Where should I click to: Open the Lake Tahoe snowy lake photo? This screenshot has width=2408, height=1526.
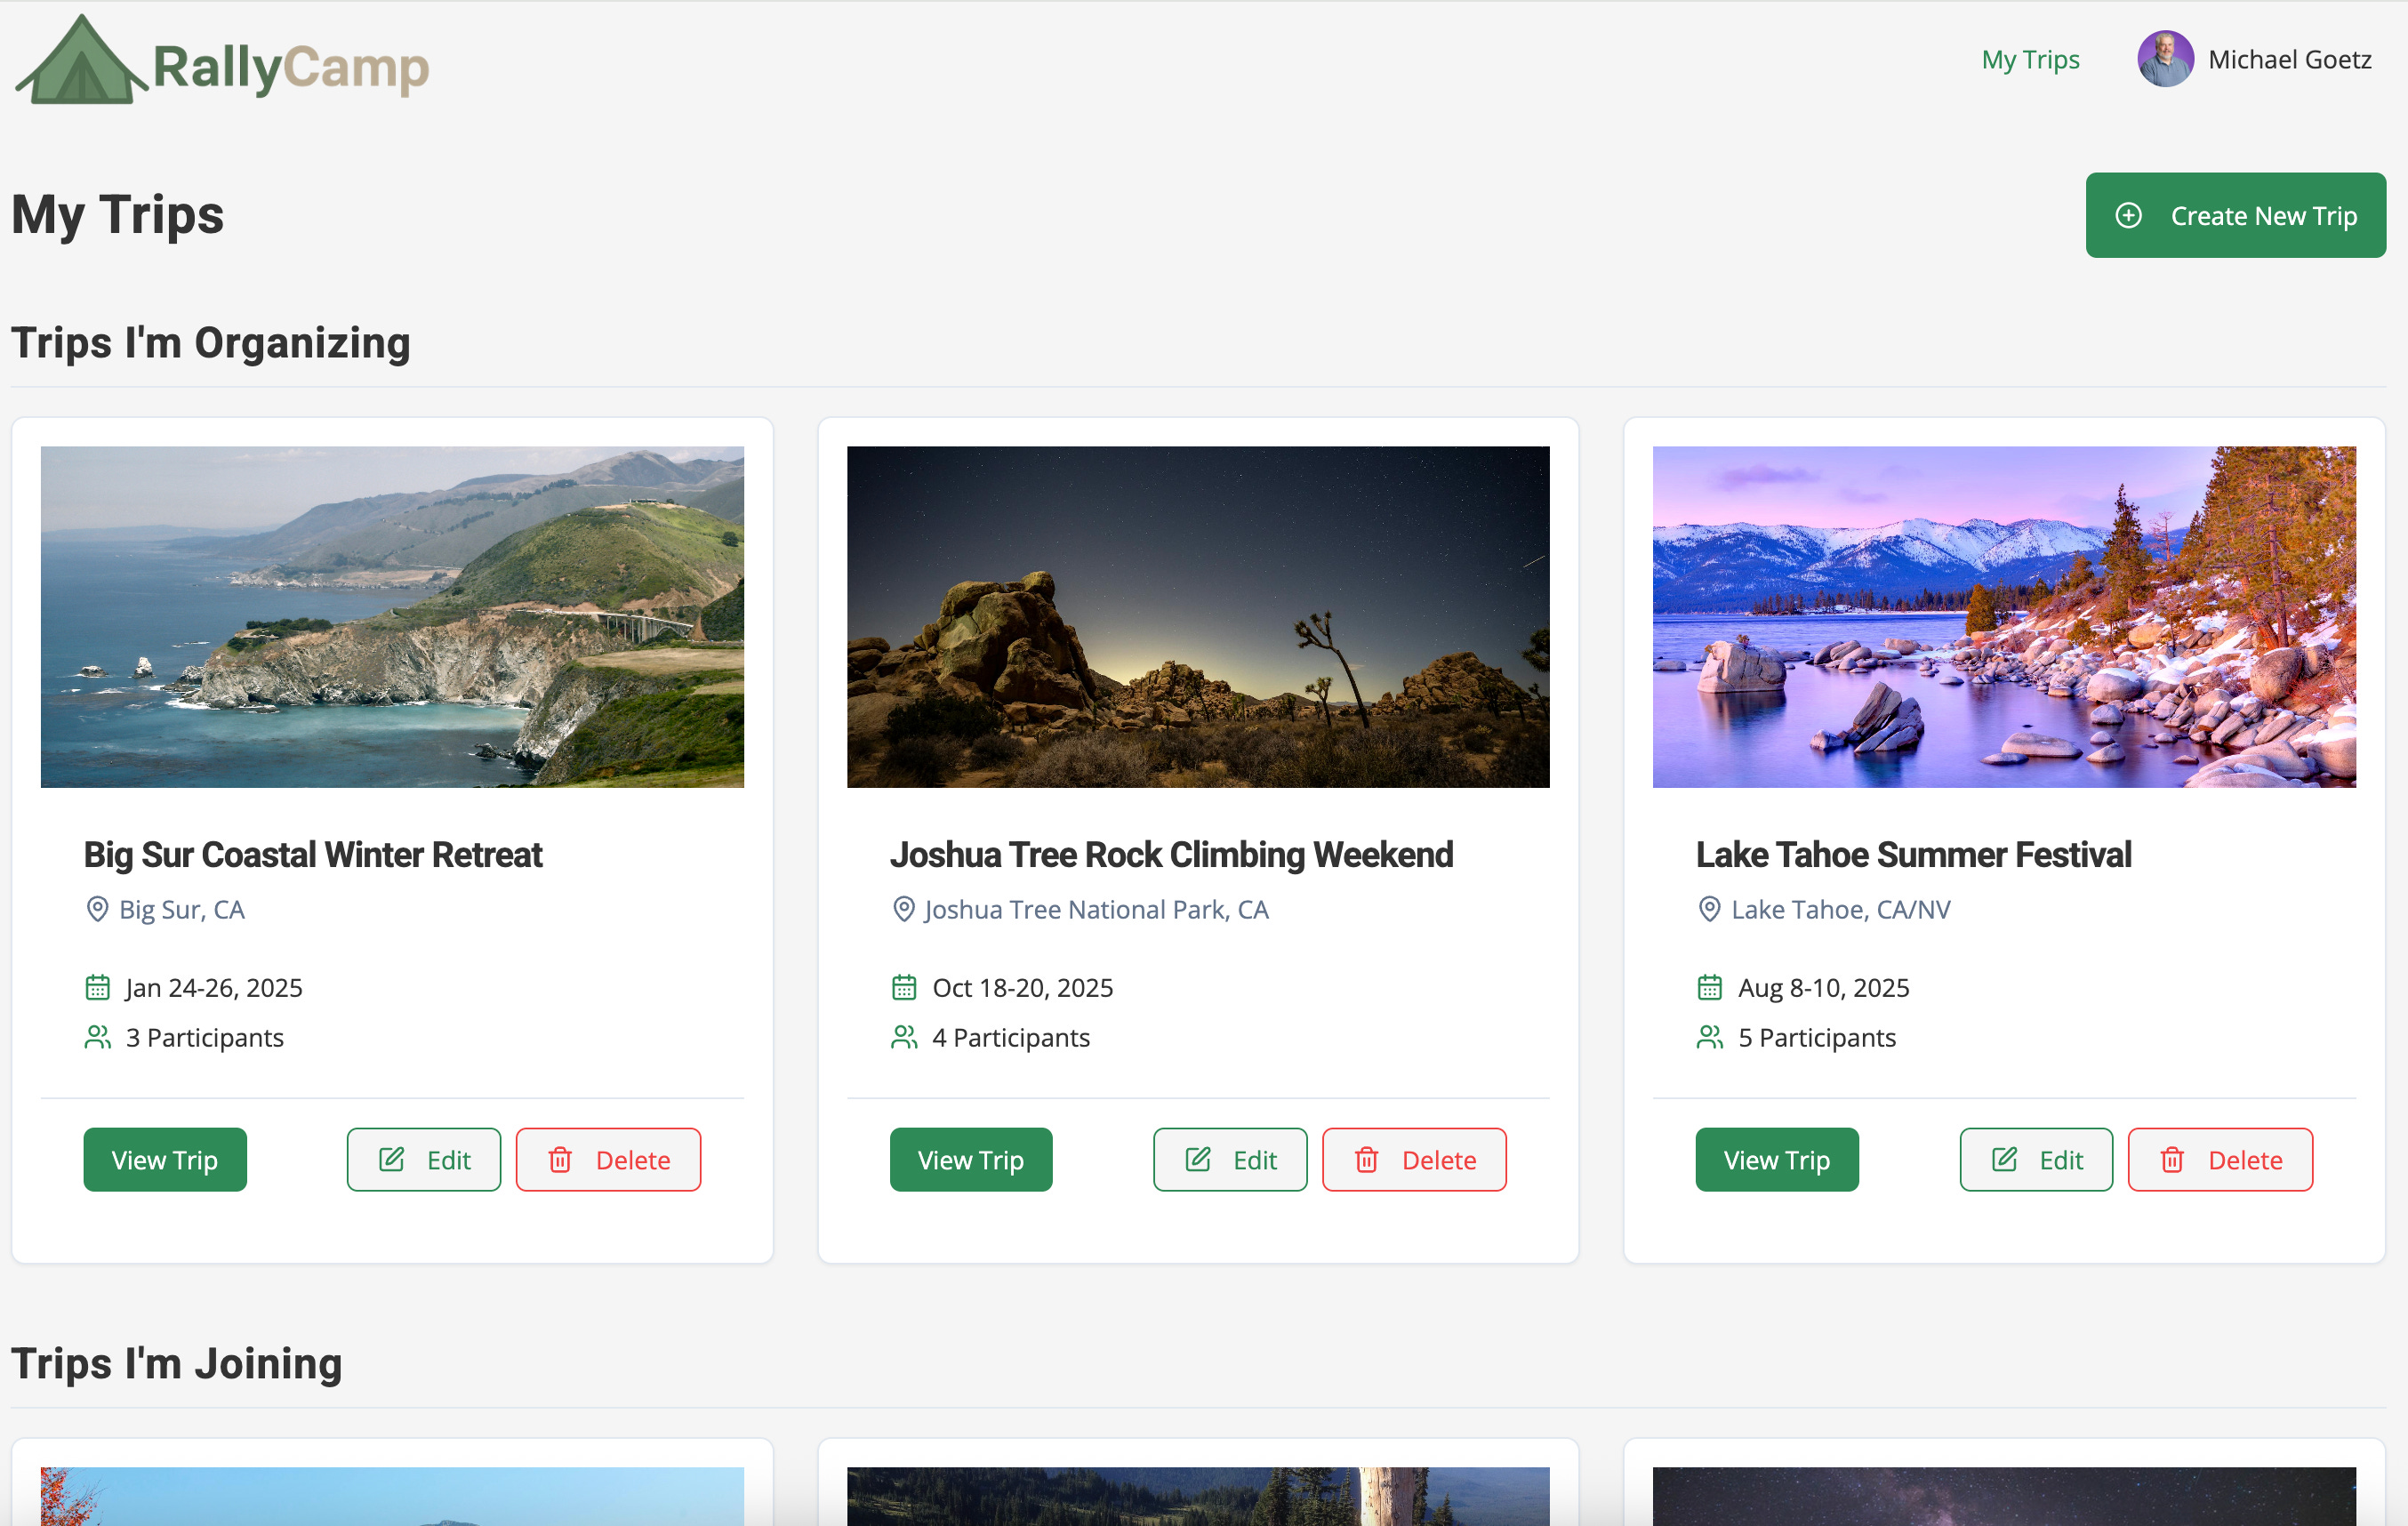tap(2004, 617)
